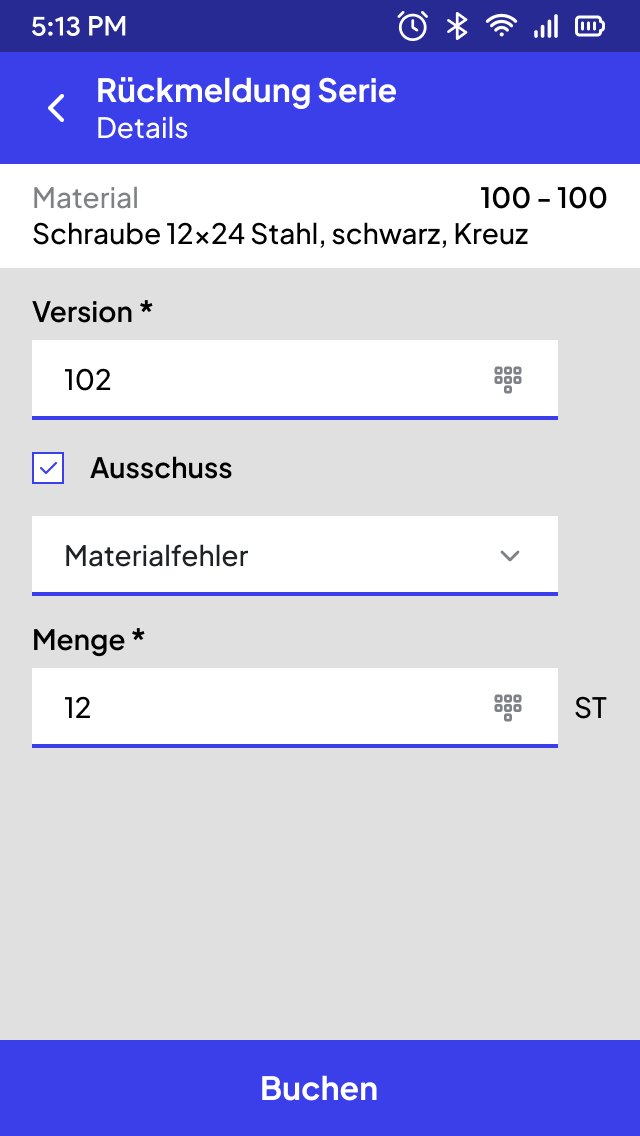The width and height of the screenshot is (640, 1136).
Task: Go back using the header arrow
Action: tap(57, 108)
